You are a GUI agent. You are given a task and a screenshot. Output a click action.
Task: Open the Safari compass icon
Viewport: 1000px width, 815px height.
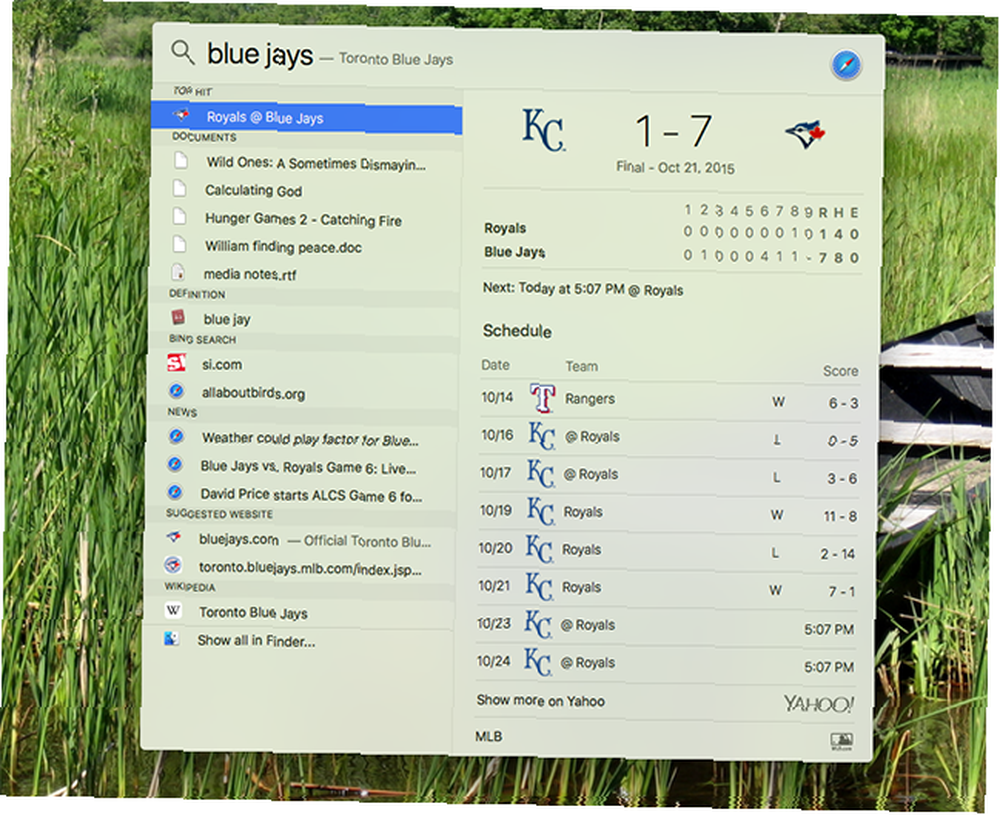[846, 65]
